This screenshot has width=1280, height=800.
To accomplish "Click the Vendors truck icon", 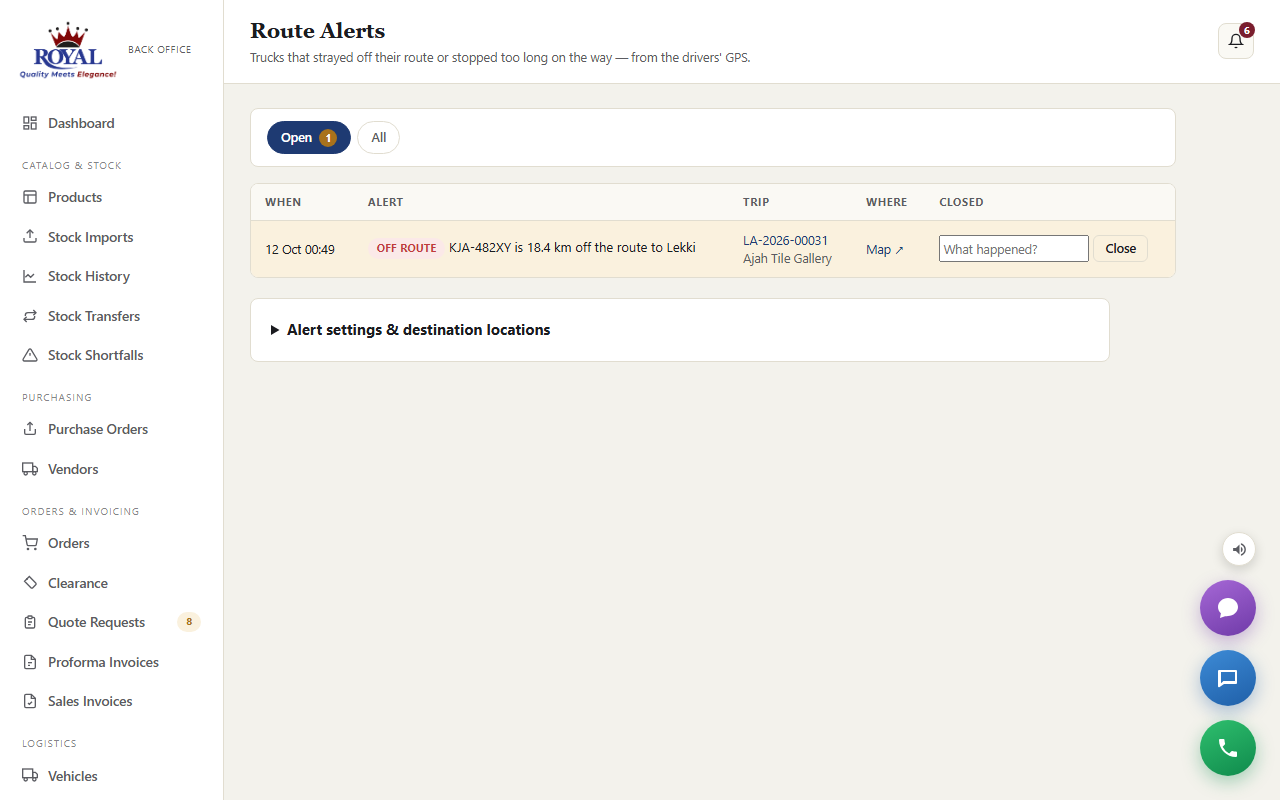I will pyautogui.click(x=30, y=469).
